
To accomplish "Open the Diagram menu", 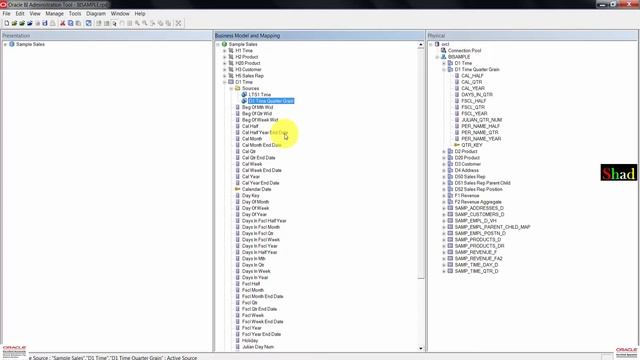I will coord(96,13).
